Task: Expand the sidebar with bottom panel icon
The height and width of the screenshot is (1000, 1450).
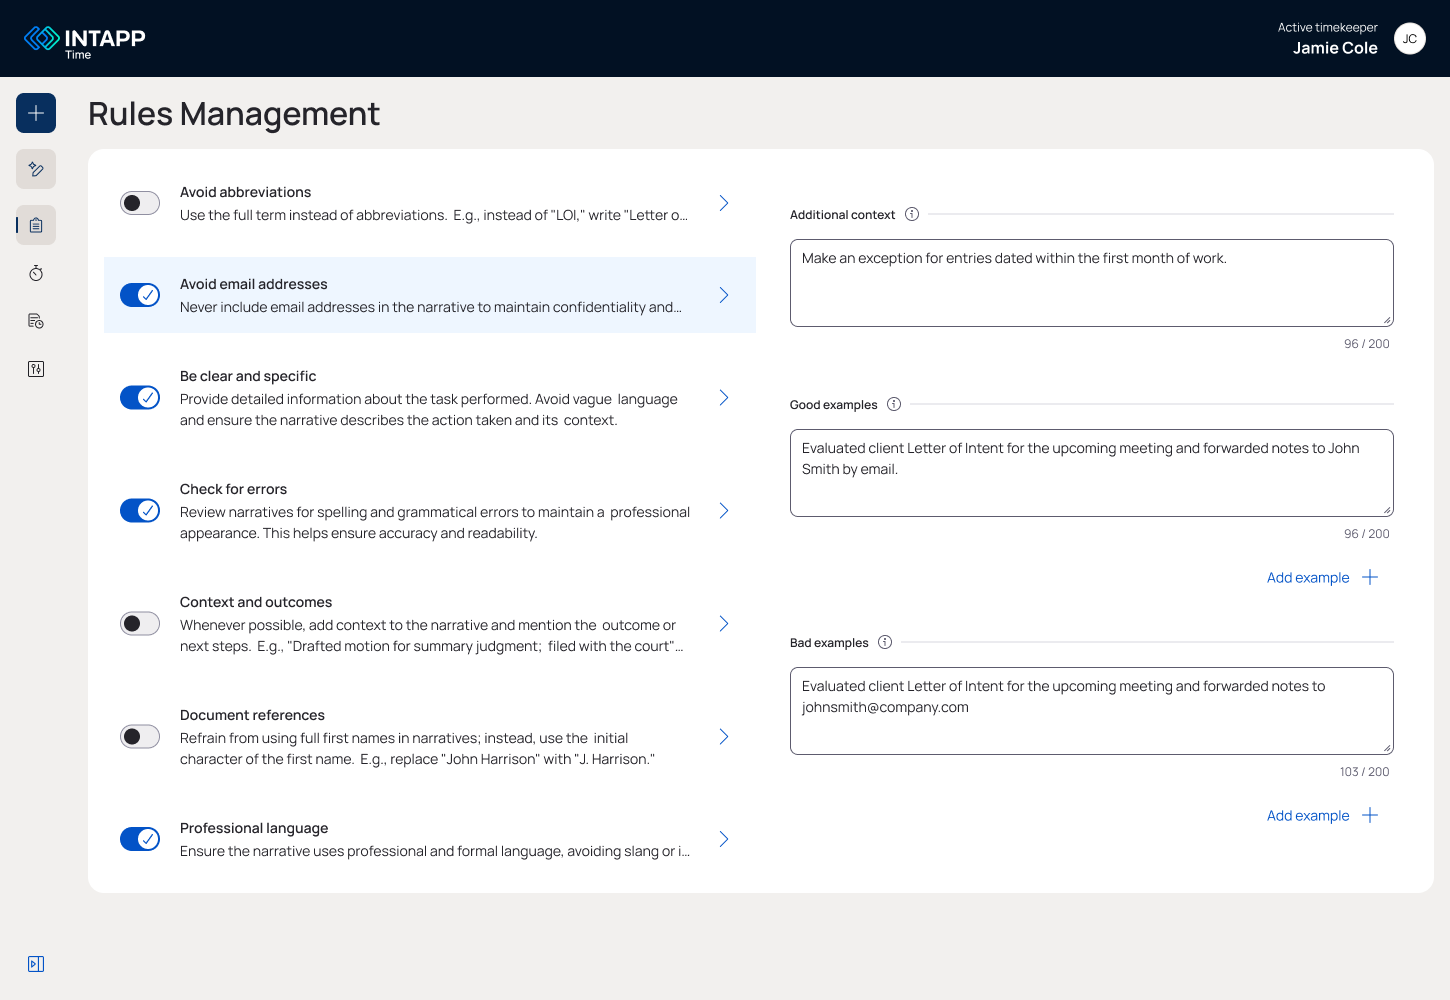Action: 36,964
